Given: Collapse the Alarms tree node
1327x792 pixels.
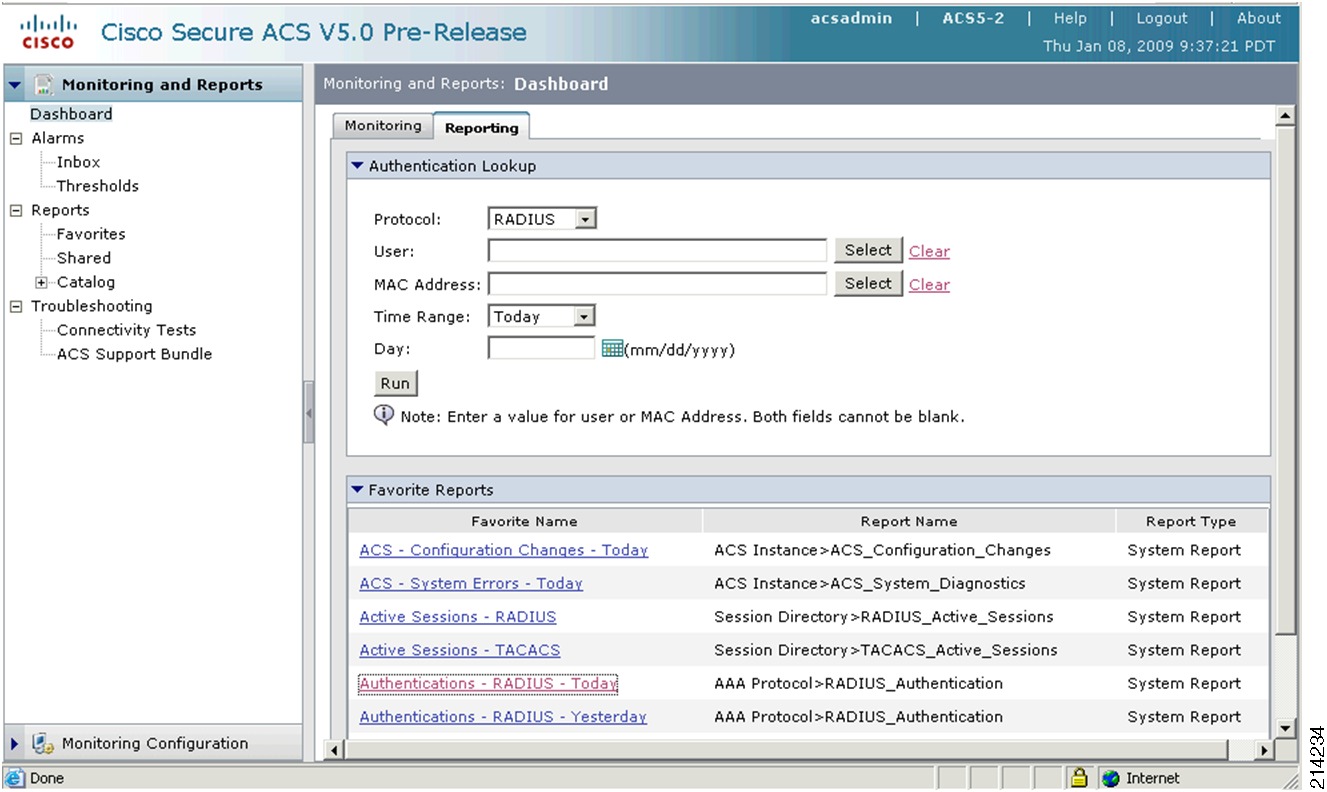Looking at the screenshot, I should (x=15, y=138).
